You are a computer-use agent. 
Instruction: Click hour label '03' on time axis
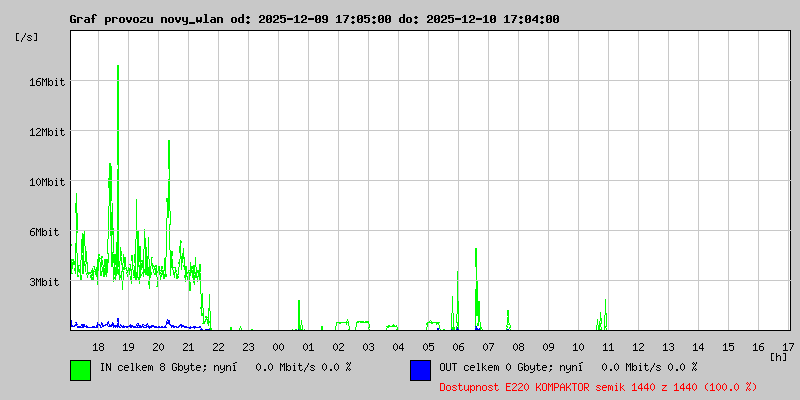368,347
